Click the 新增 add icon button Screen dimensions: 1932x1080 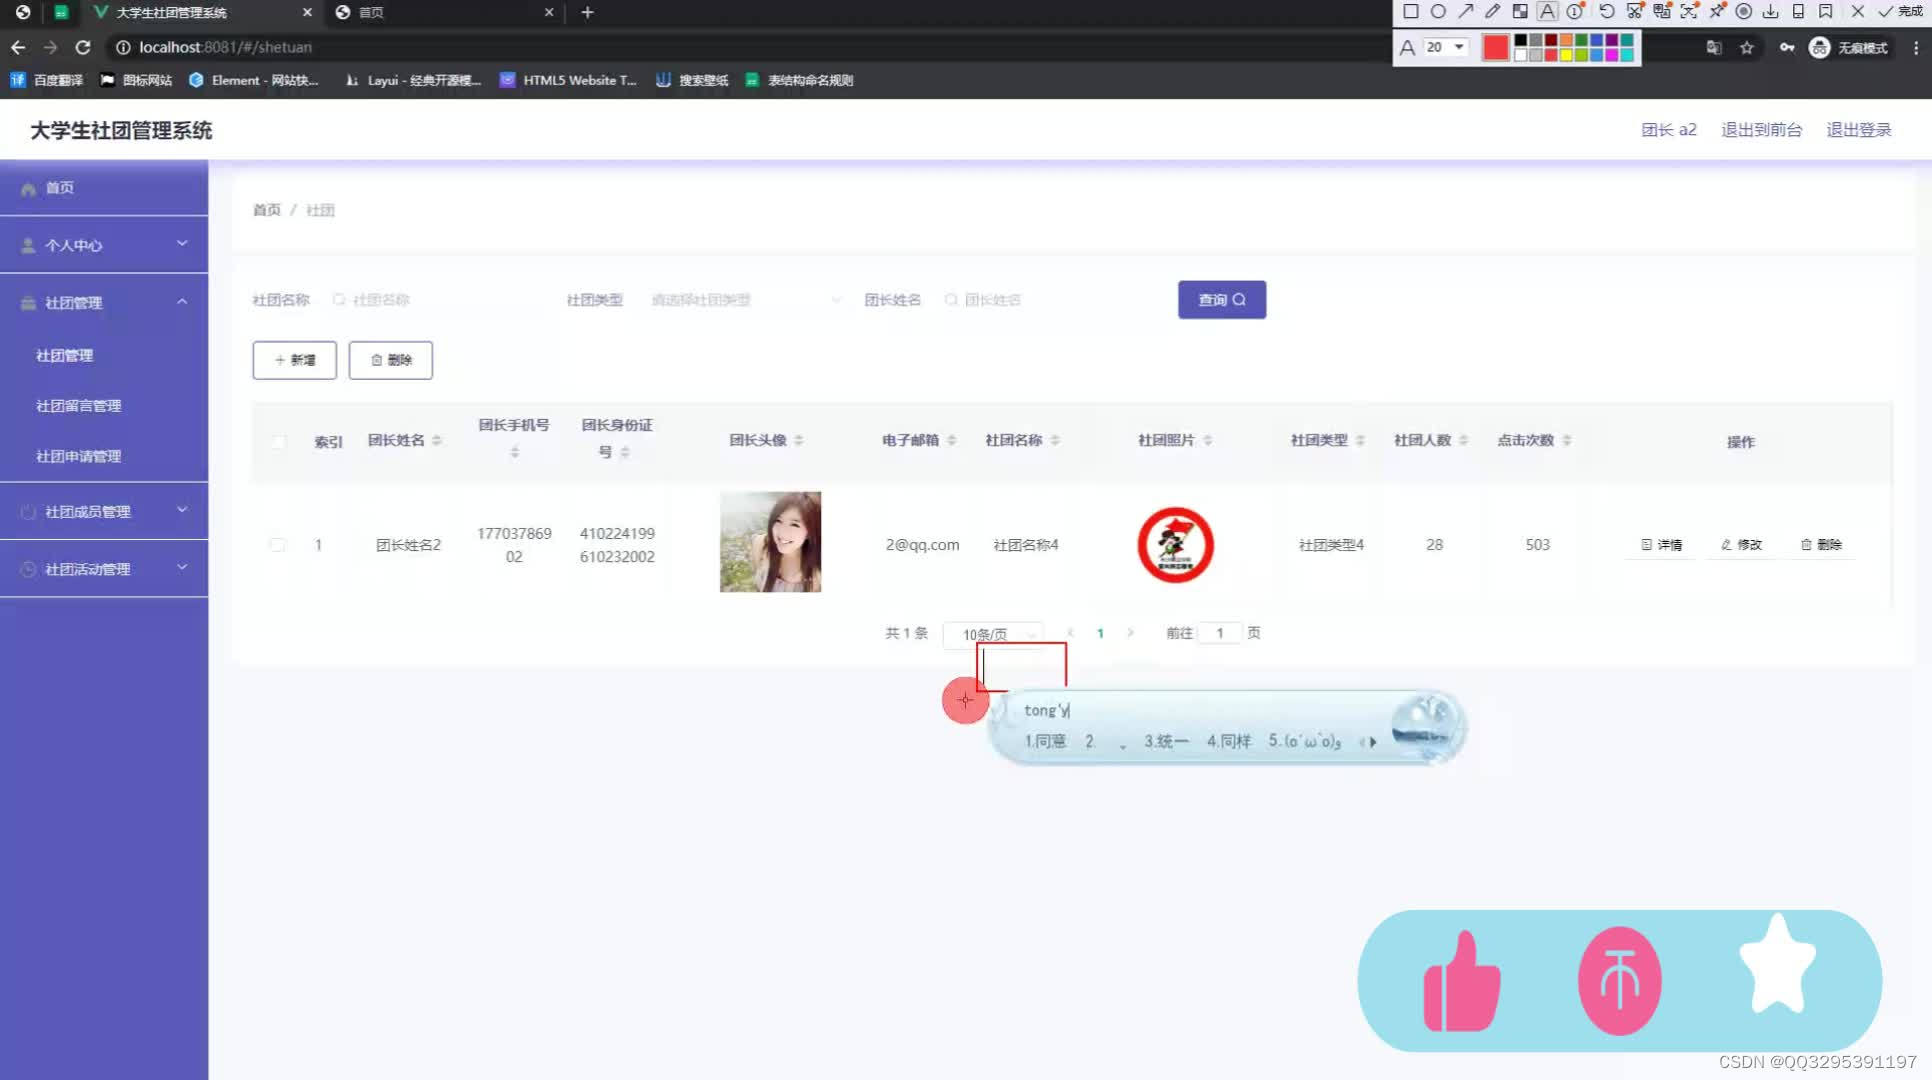(293, 358)
